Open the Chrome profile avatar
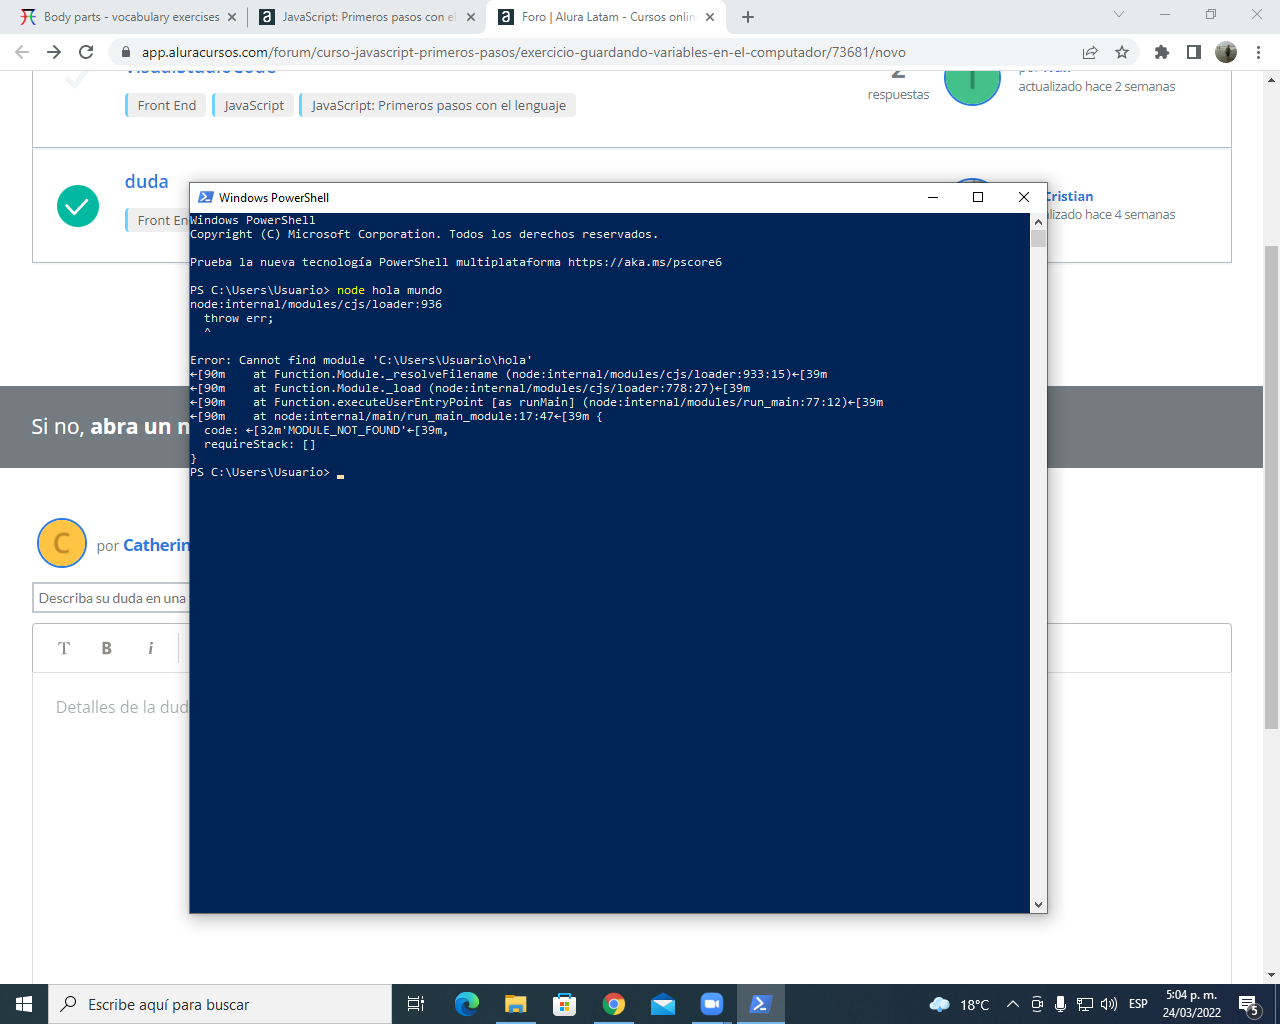1280x1024 pixels. [1226, 52]
